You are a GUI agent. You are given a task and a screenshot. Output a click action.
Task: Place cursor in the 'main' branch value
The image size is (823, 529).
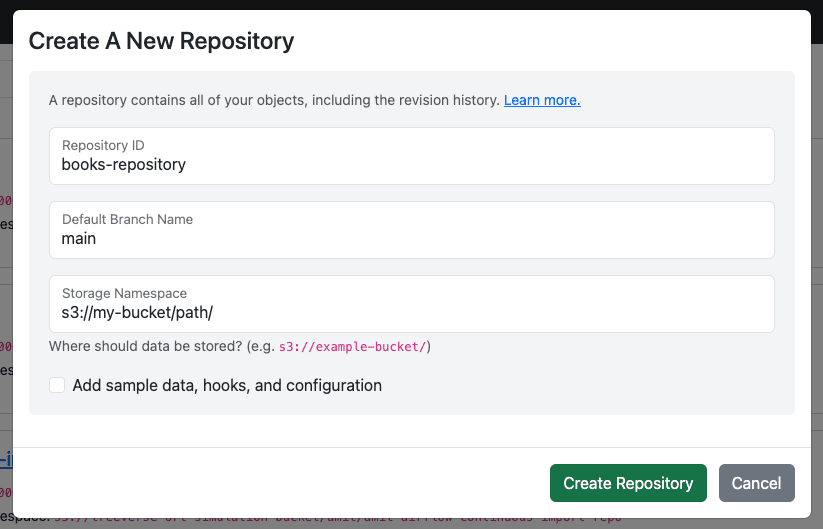pyautogui.click(x=79, y=239)
